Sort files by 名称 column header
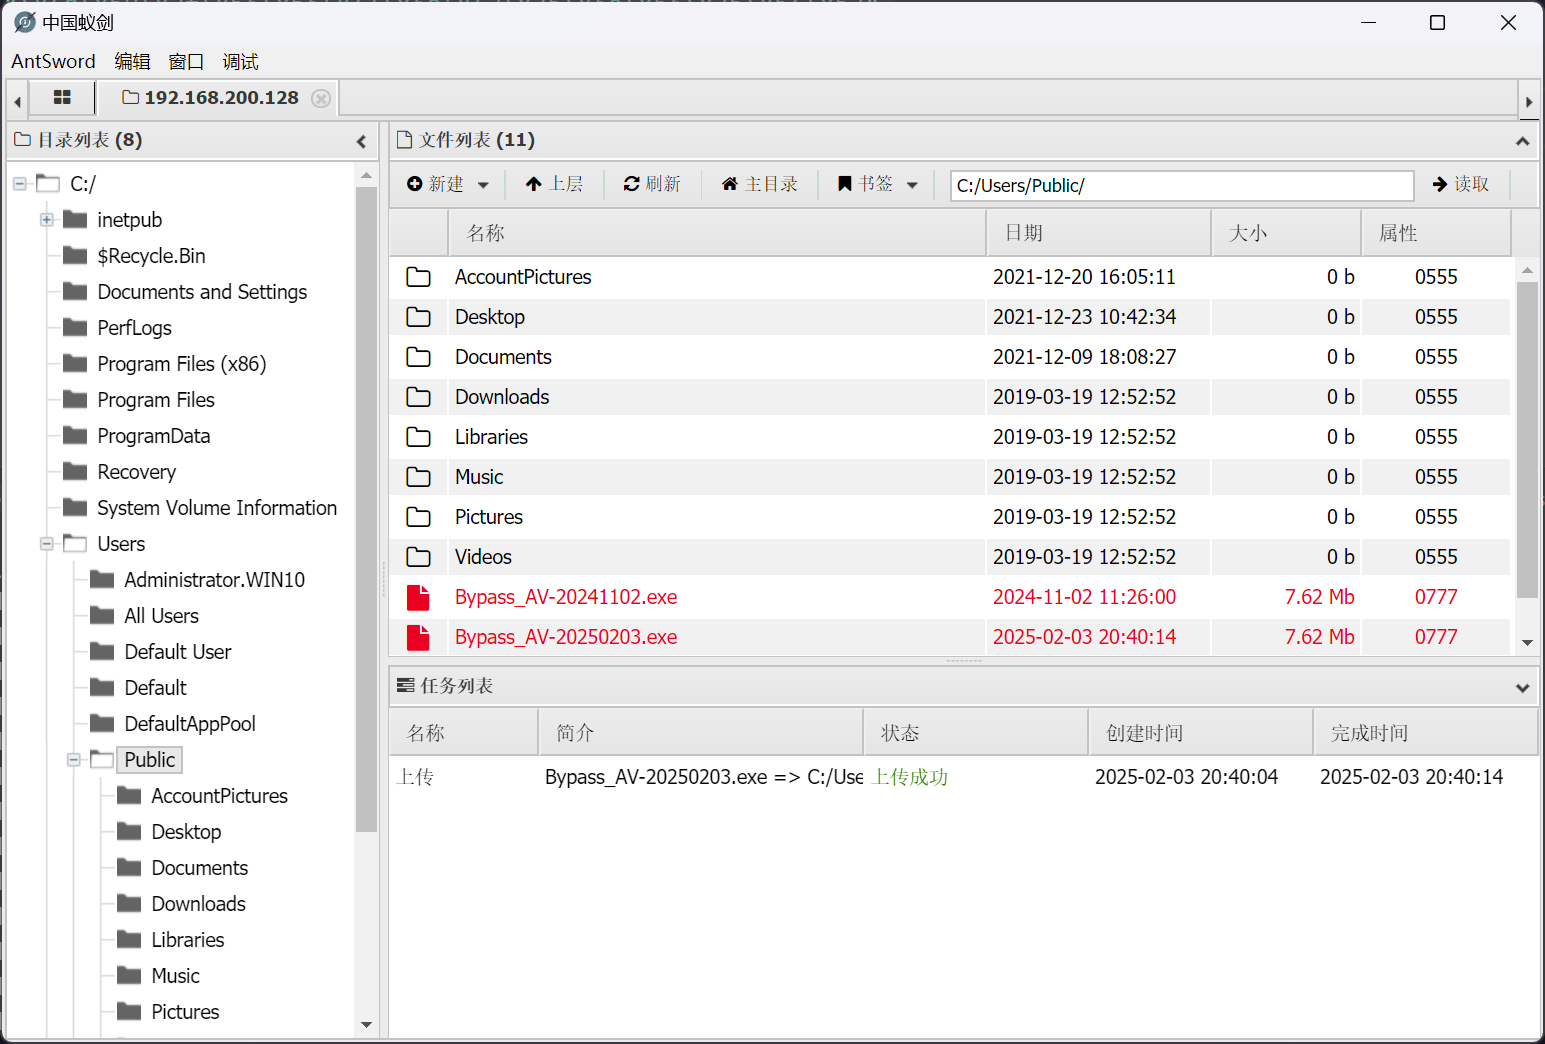The width and height of the screenshot is (1545, 1044). coord(716,233)
